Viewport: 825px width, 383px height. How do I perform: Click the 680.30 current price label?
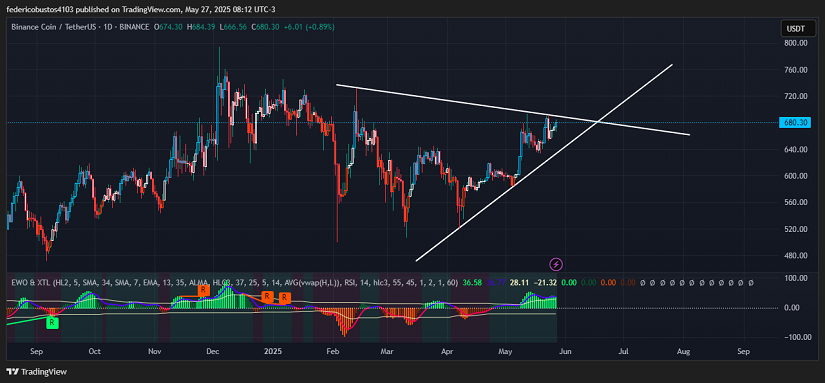[x=796, y=123]
